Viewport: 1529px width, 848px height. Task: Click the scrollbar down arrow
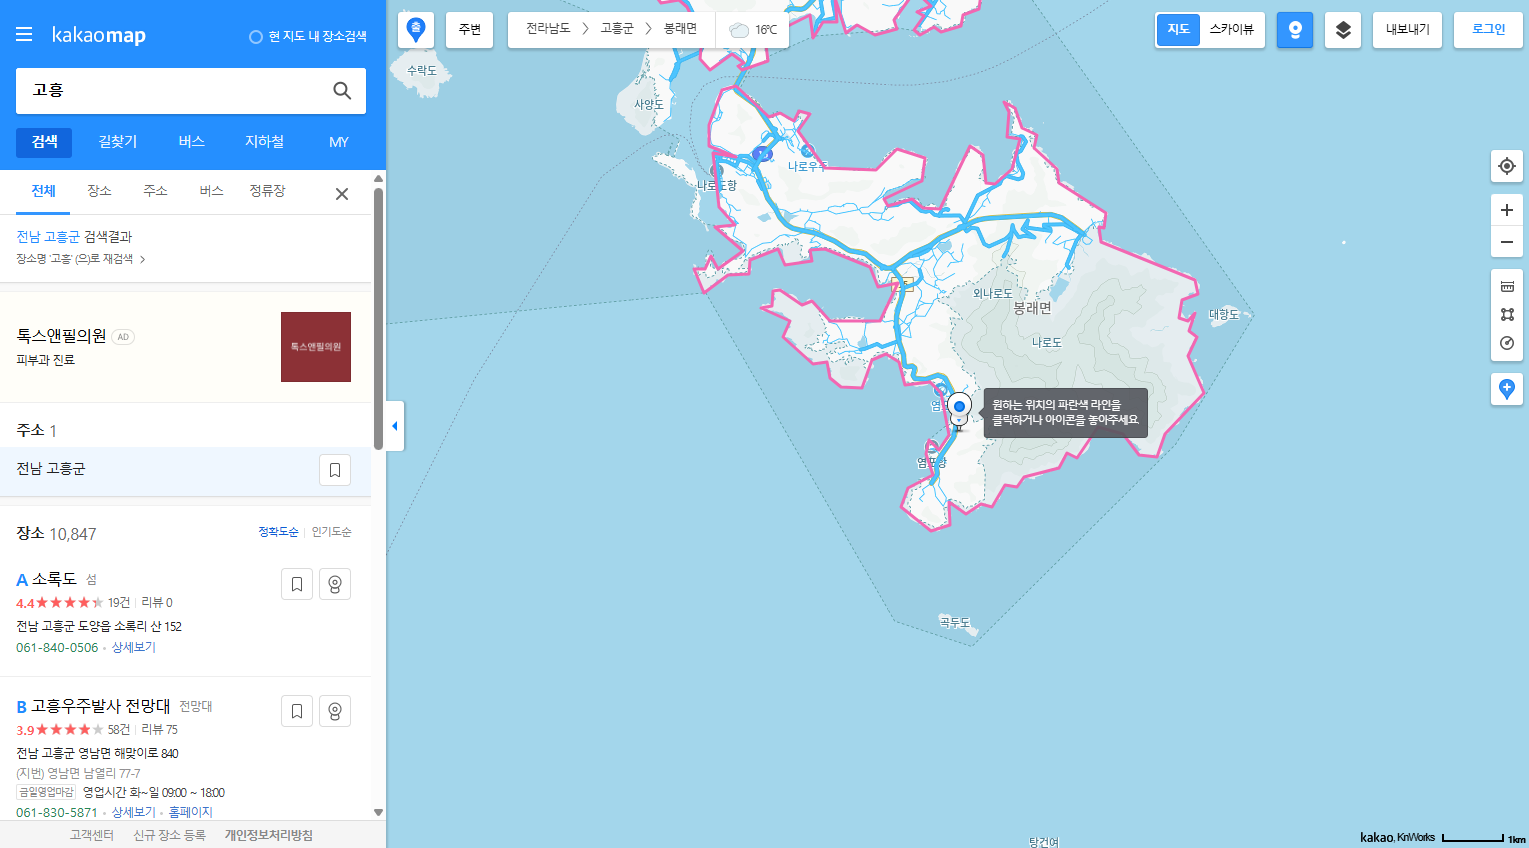coord(378,813)
